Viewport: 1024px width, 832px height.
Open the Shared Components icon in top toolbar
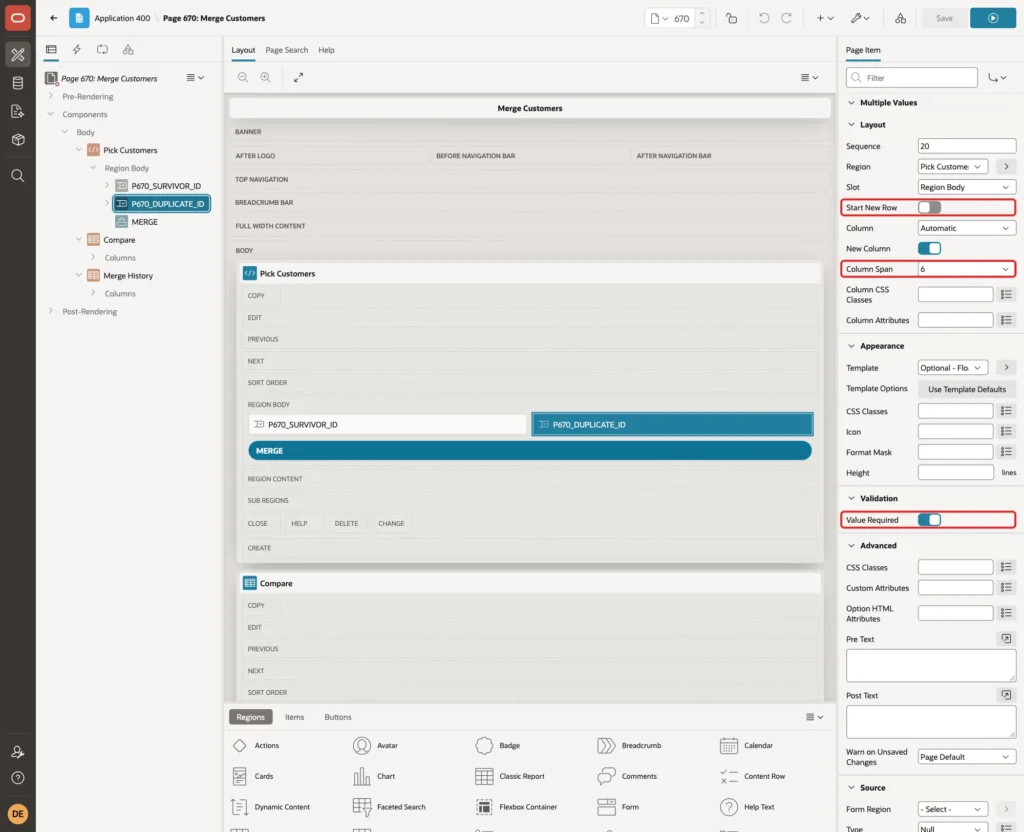901,18
